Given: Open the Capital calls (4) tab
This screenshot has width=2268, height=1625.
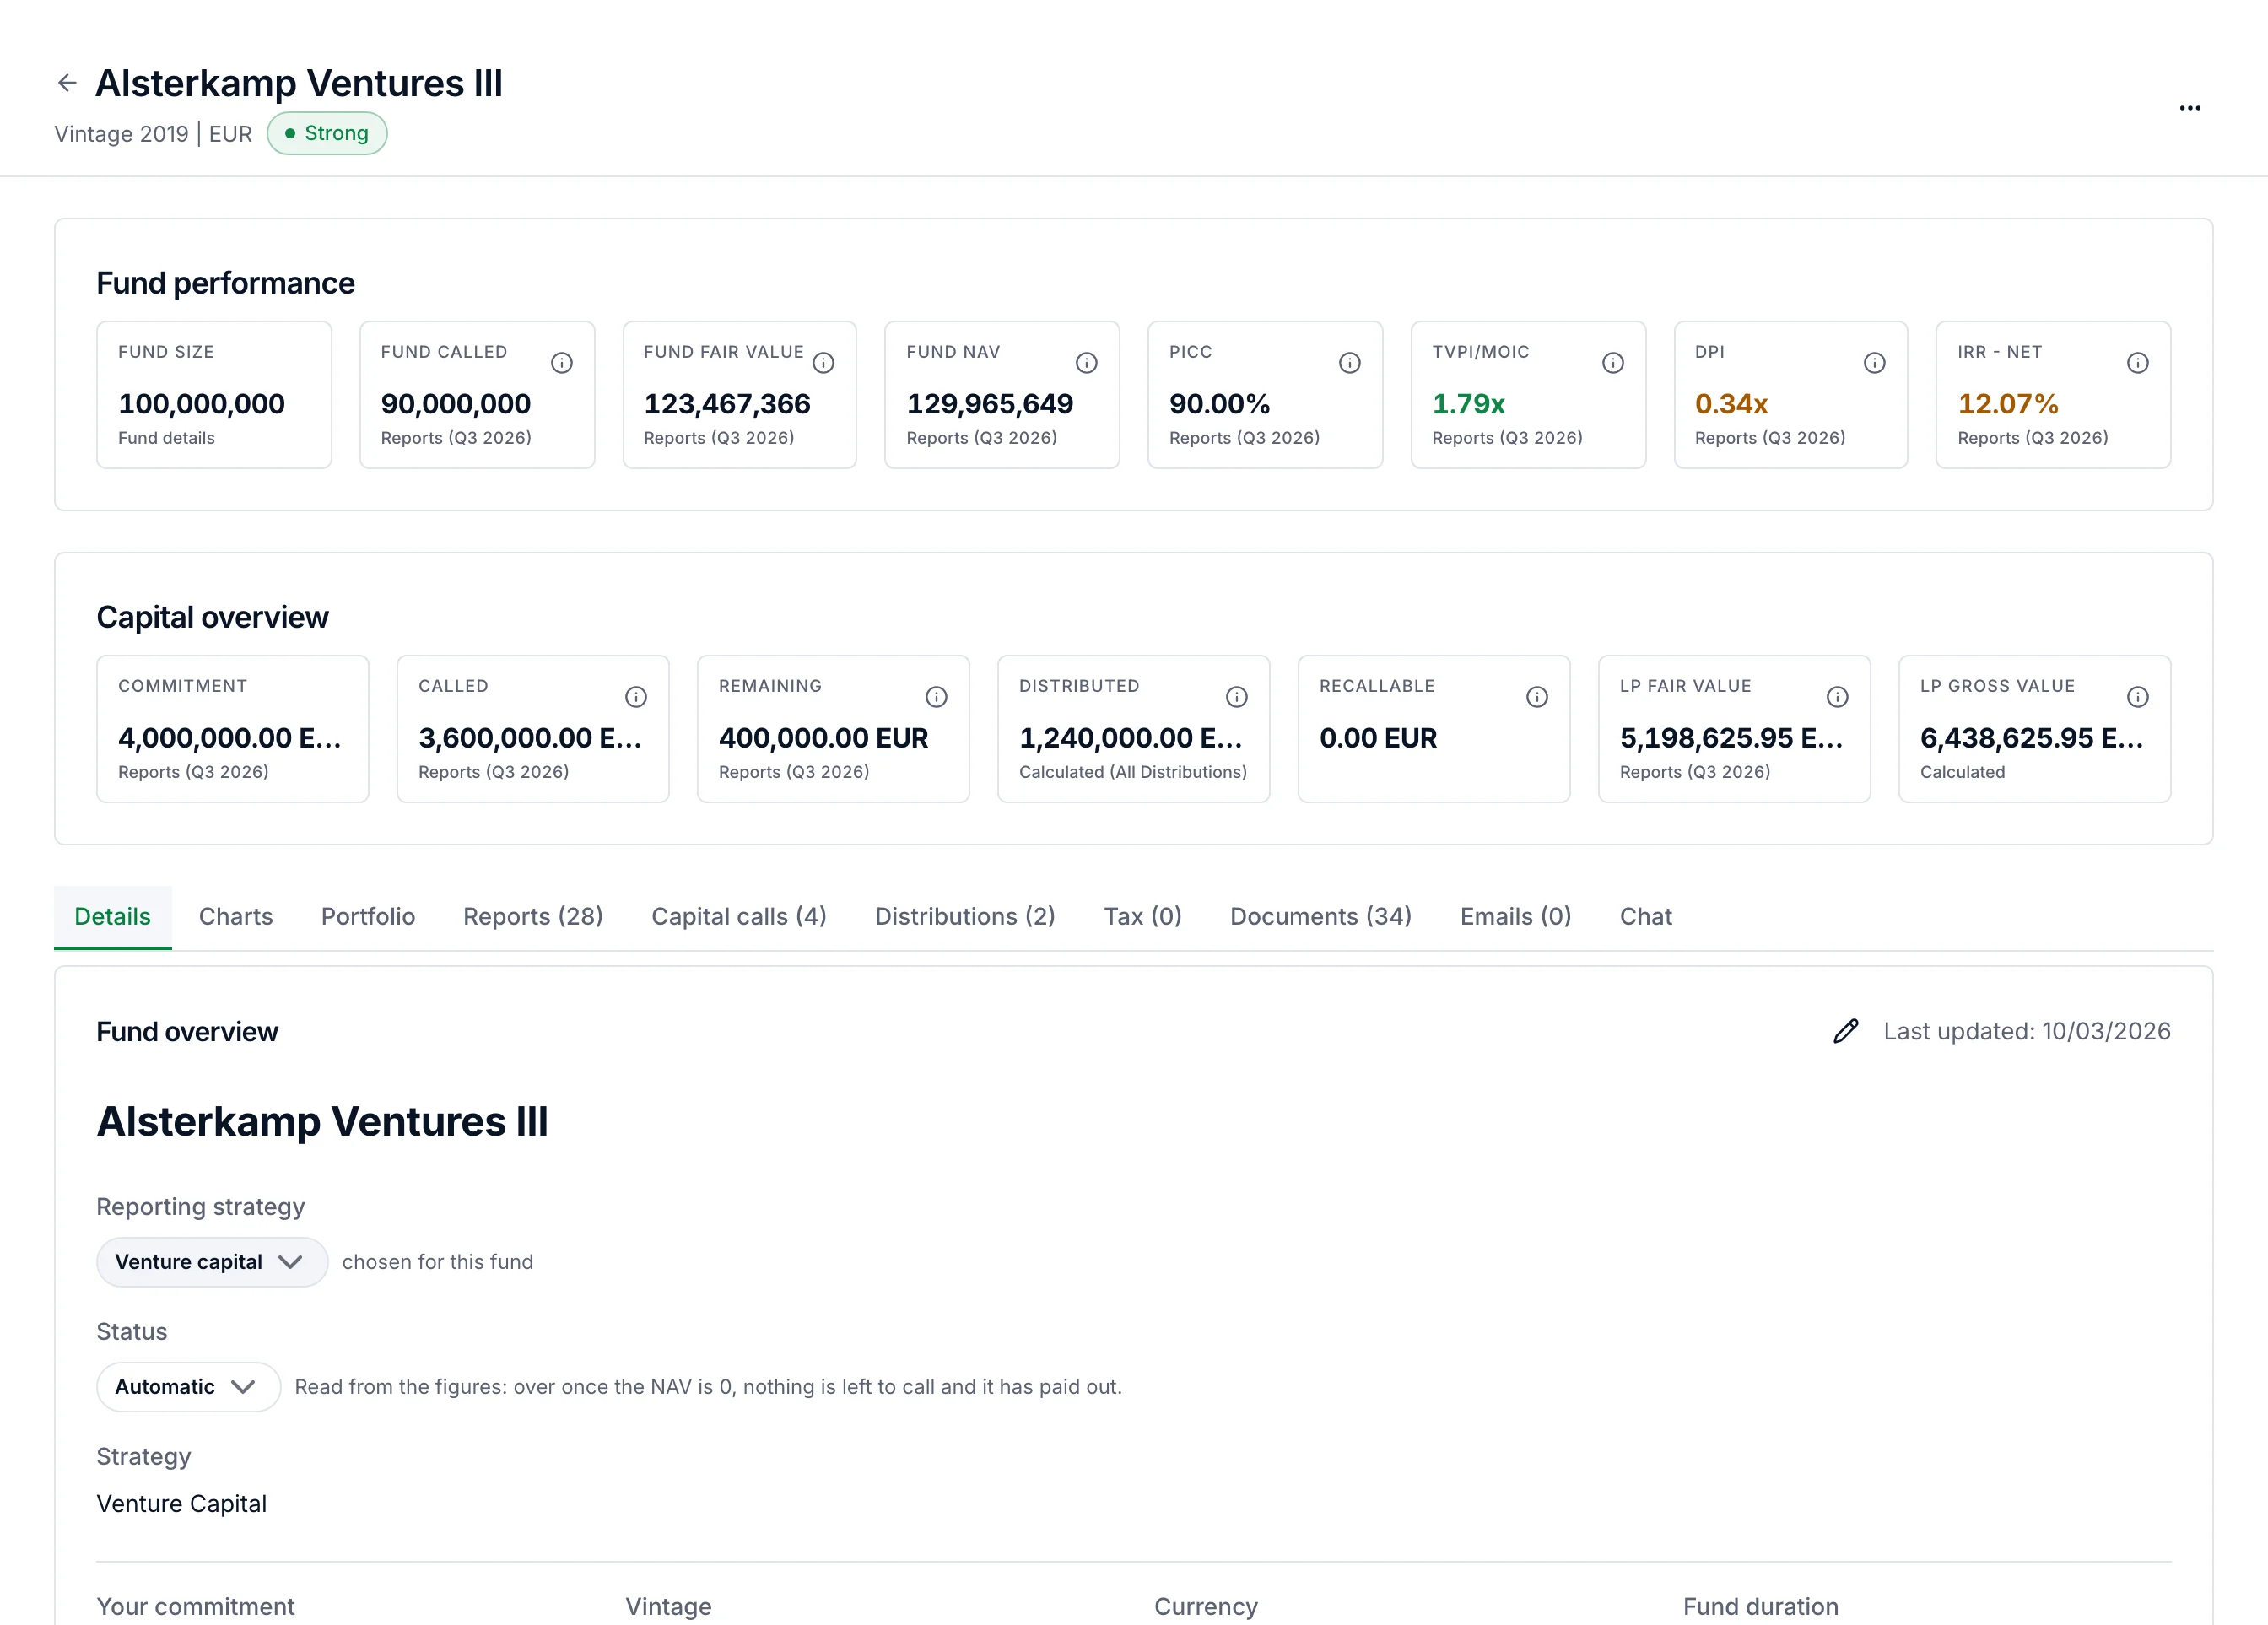Looking at the screenshot, I should [739, 917].
